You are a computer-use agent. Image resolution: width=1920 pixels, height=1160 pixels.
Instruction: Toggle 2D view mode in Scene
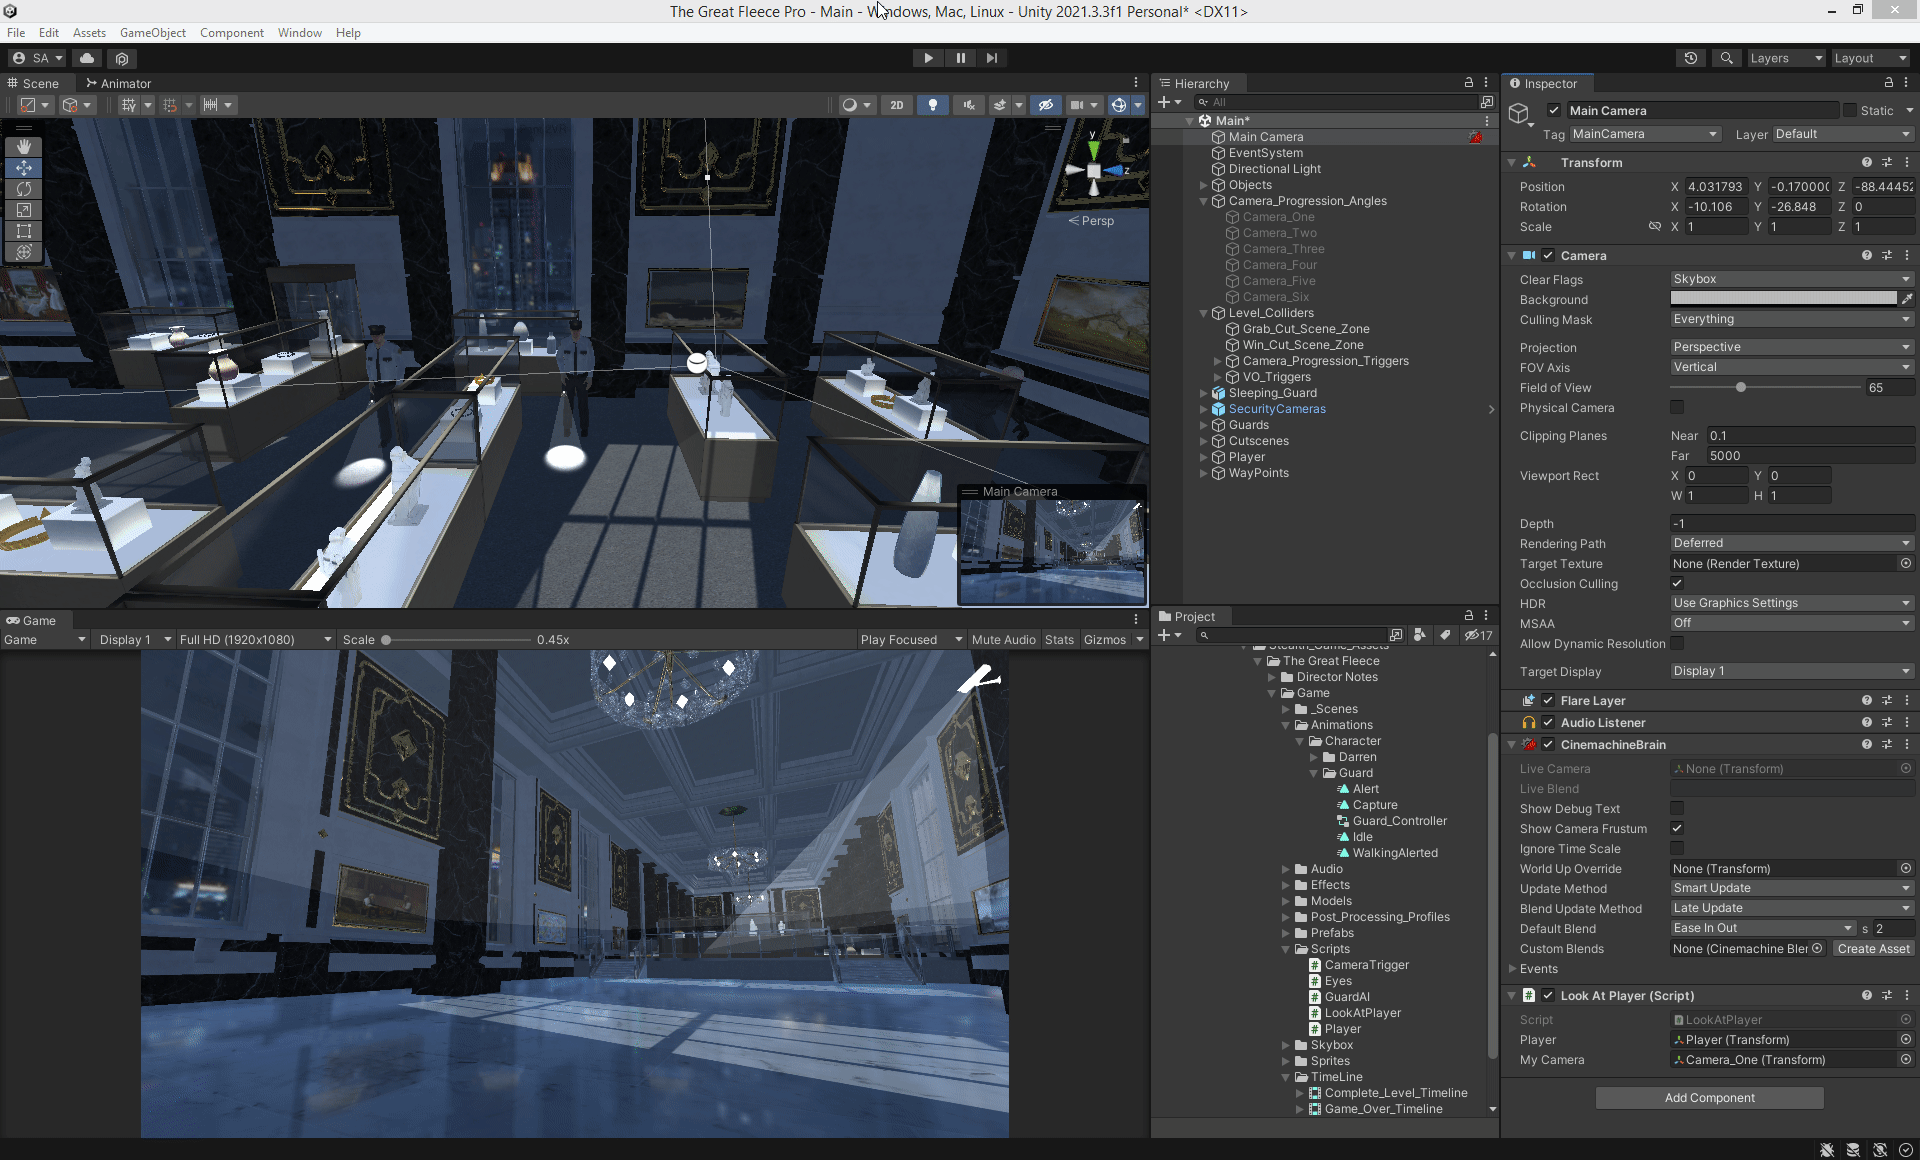click(896, 105)
